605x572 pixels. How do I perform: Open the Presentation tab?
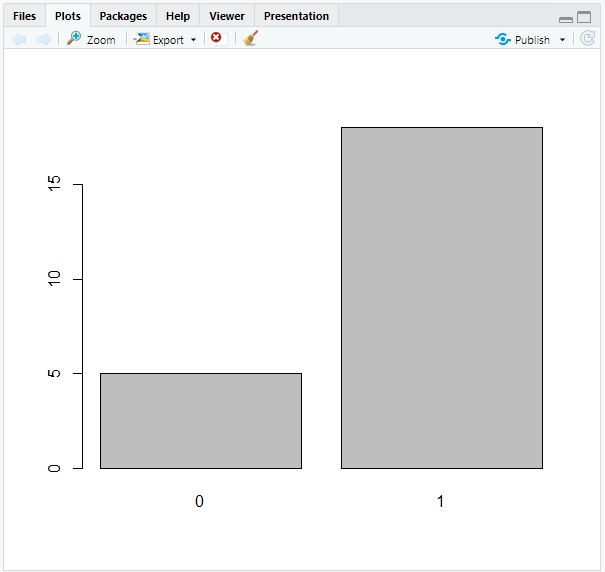(x=296, y=16)
